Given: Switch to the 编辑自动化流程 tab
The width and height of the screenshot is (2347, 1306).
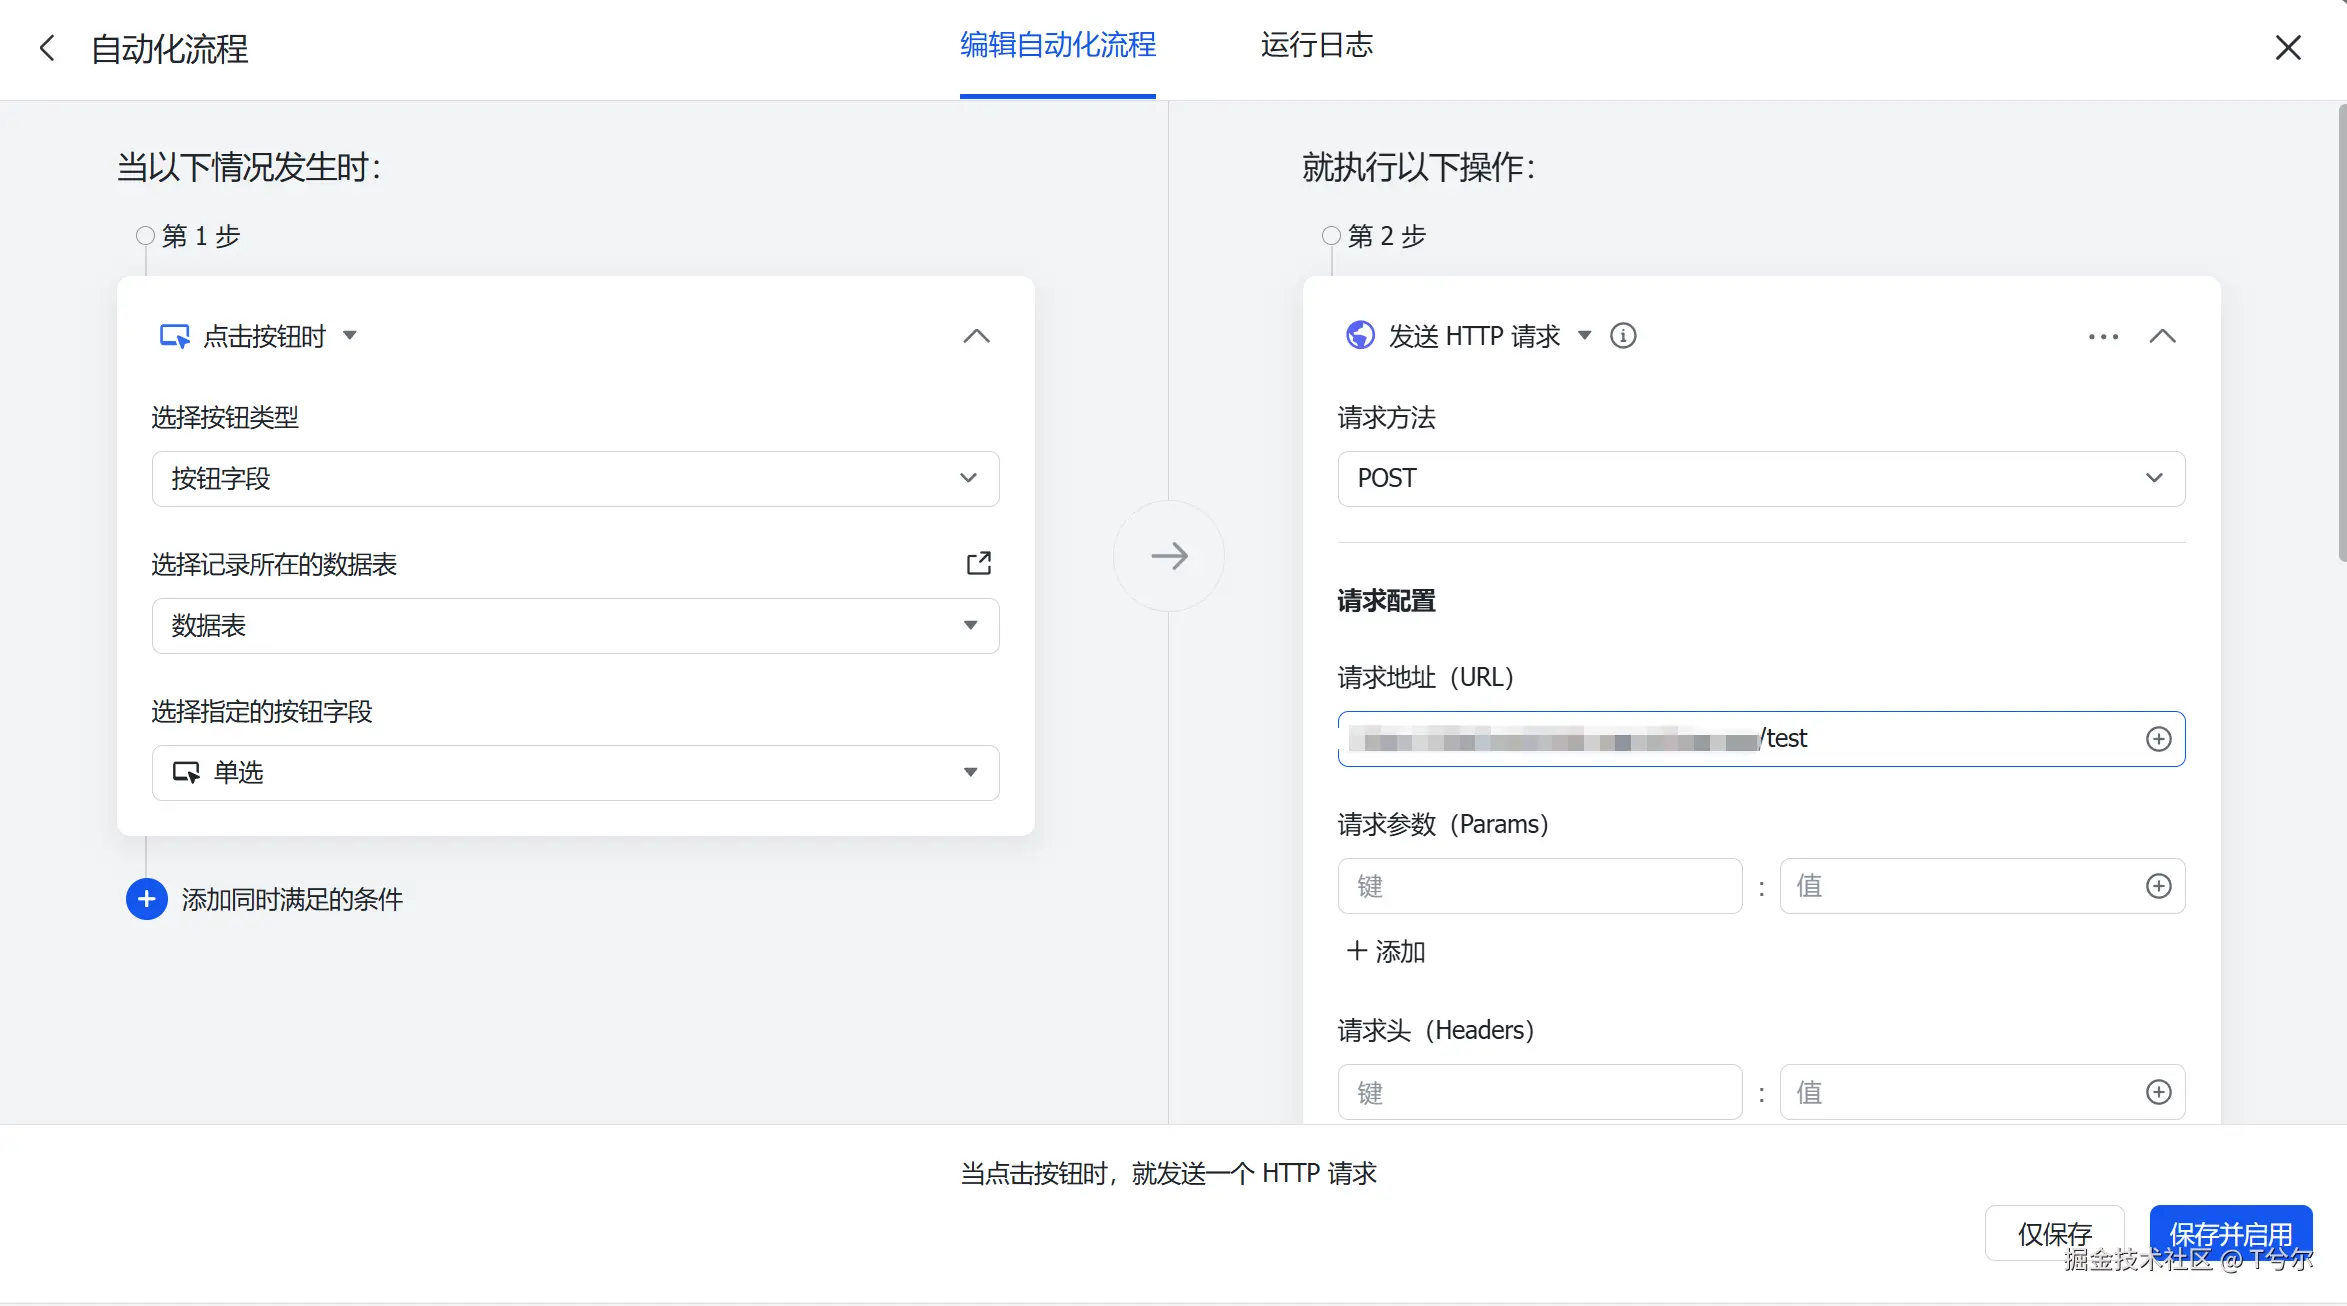Looking at the screenshot, I should (1057, 46).
